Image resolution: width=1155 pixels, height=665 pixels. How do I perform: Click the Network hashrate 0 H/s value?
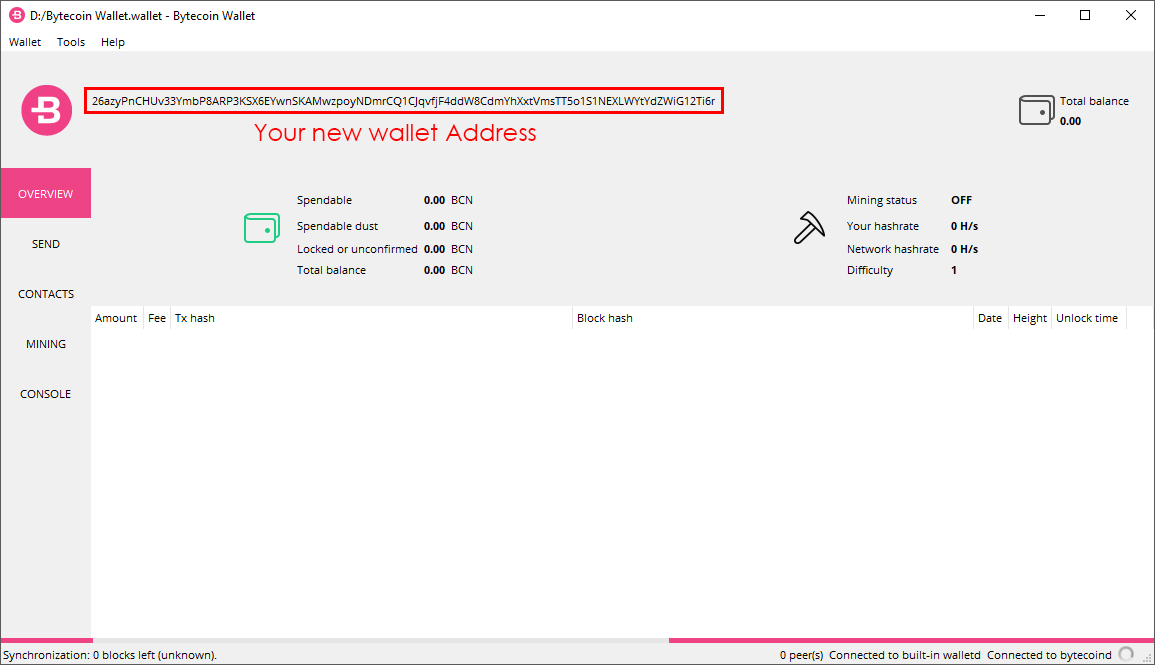964,249
